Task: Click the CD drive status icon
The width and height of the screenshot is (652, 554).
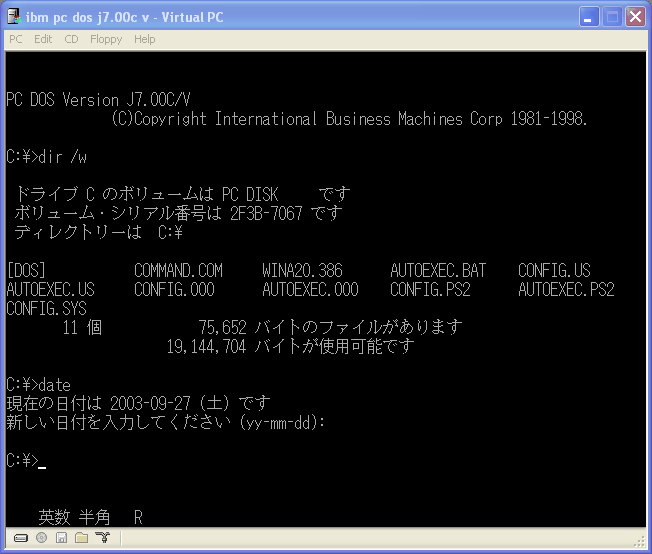Action: tap(42, 538)
